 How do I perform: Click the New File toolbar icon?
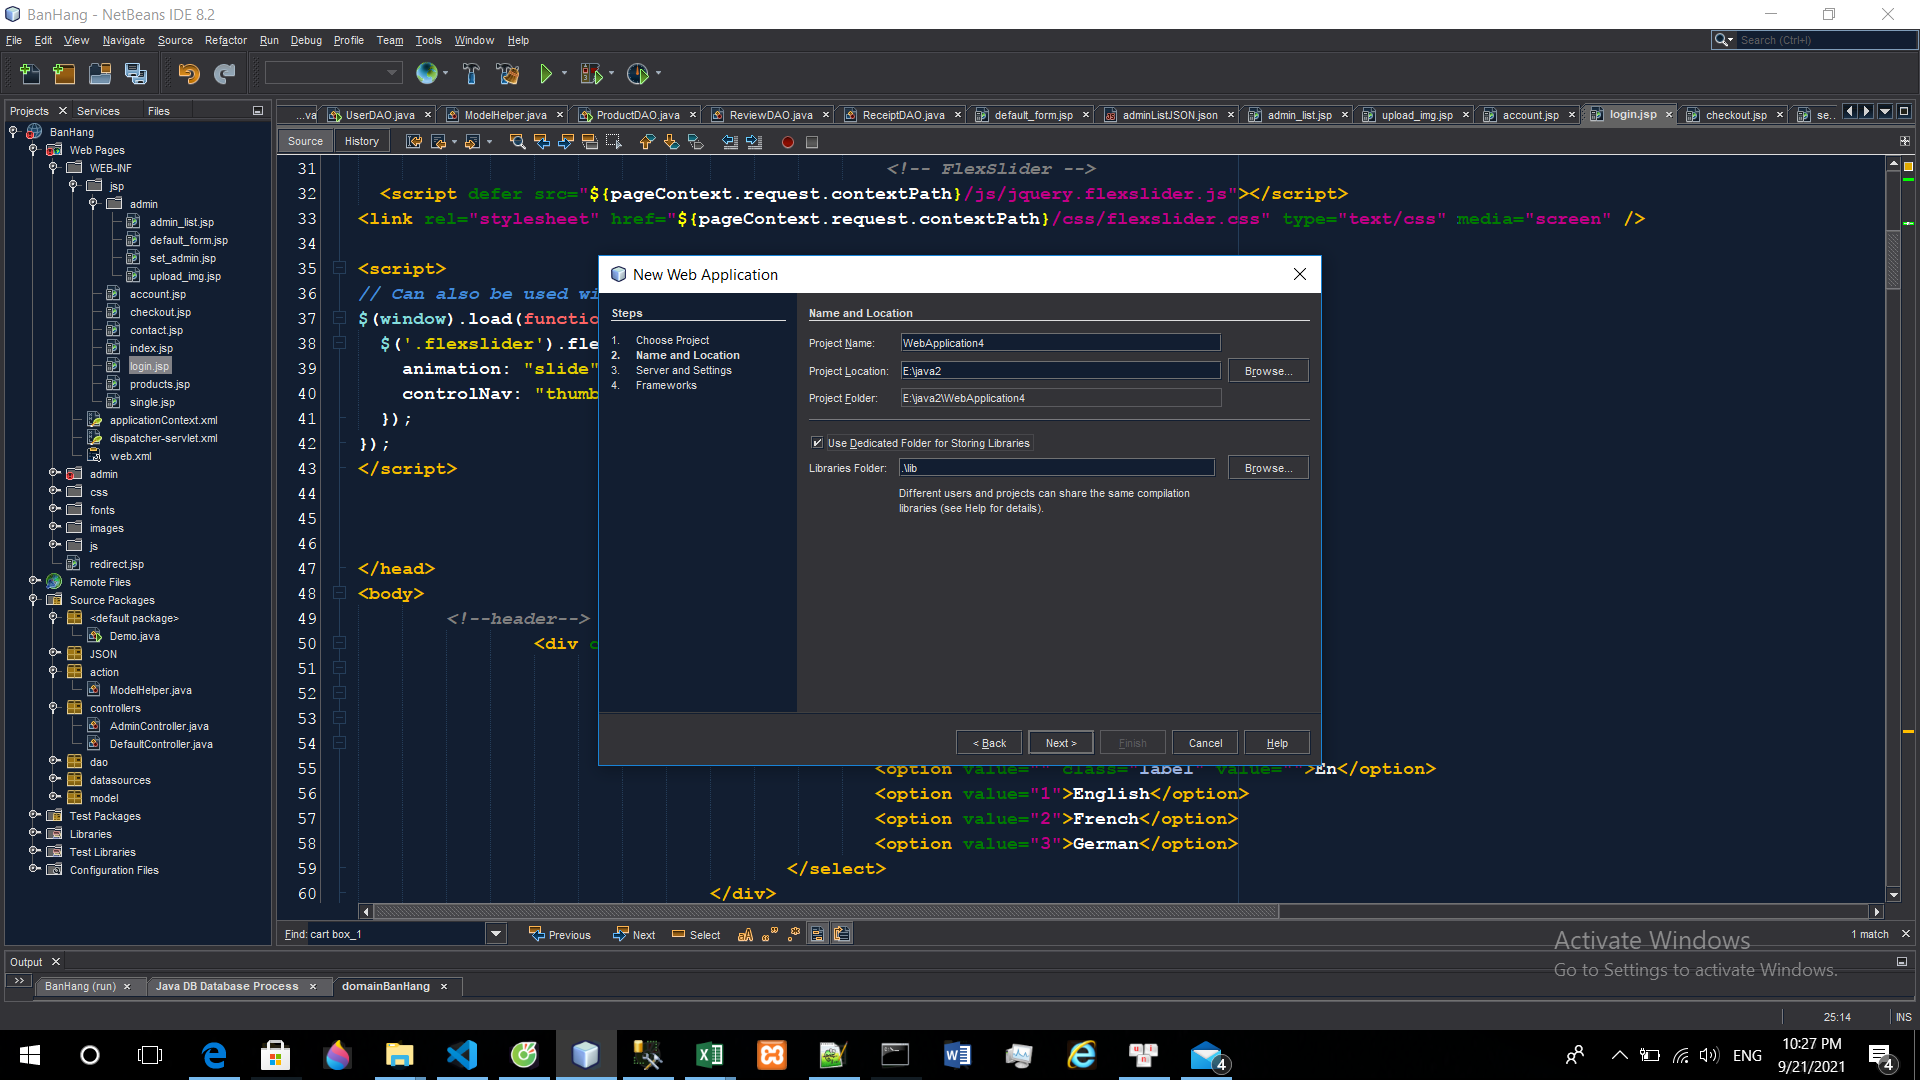tap(30, 73)
